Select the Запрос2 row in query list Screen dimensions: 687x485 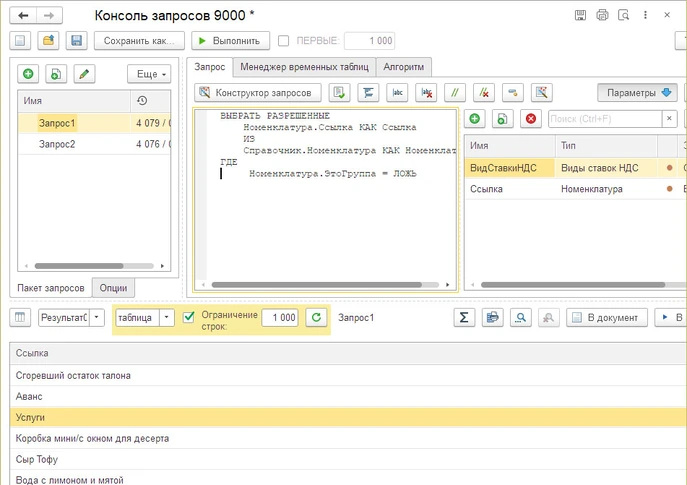click(x=94, y=144)
